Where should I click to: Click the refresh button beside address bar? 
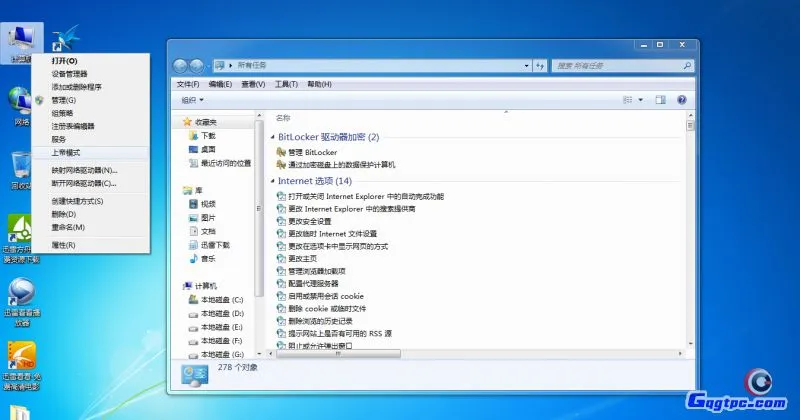pyautogui.click(x=540, y=66)
